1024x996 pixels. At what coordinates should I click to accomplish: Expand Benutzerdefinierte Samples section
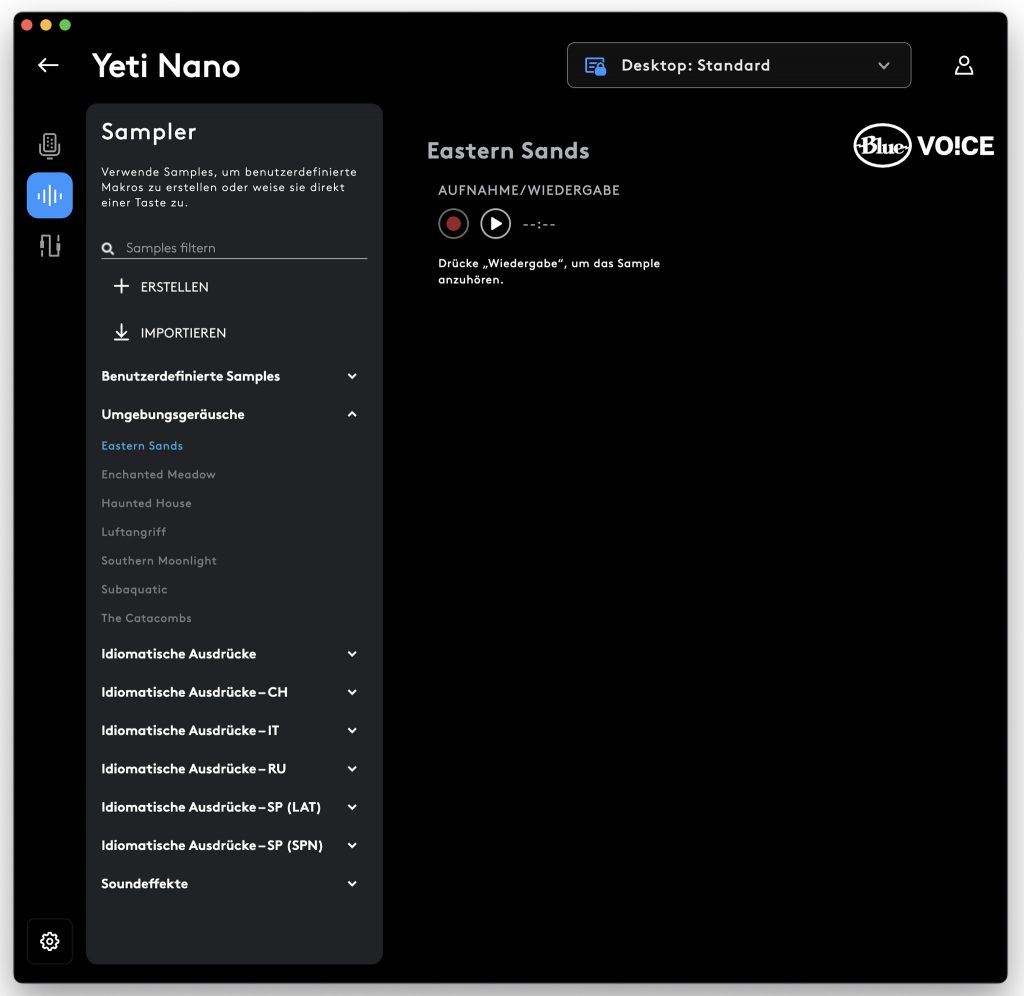tap(229, 376)
